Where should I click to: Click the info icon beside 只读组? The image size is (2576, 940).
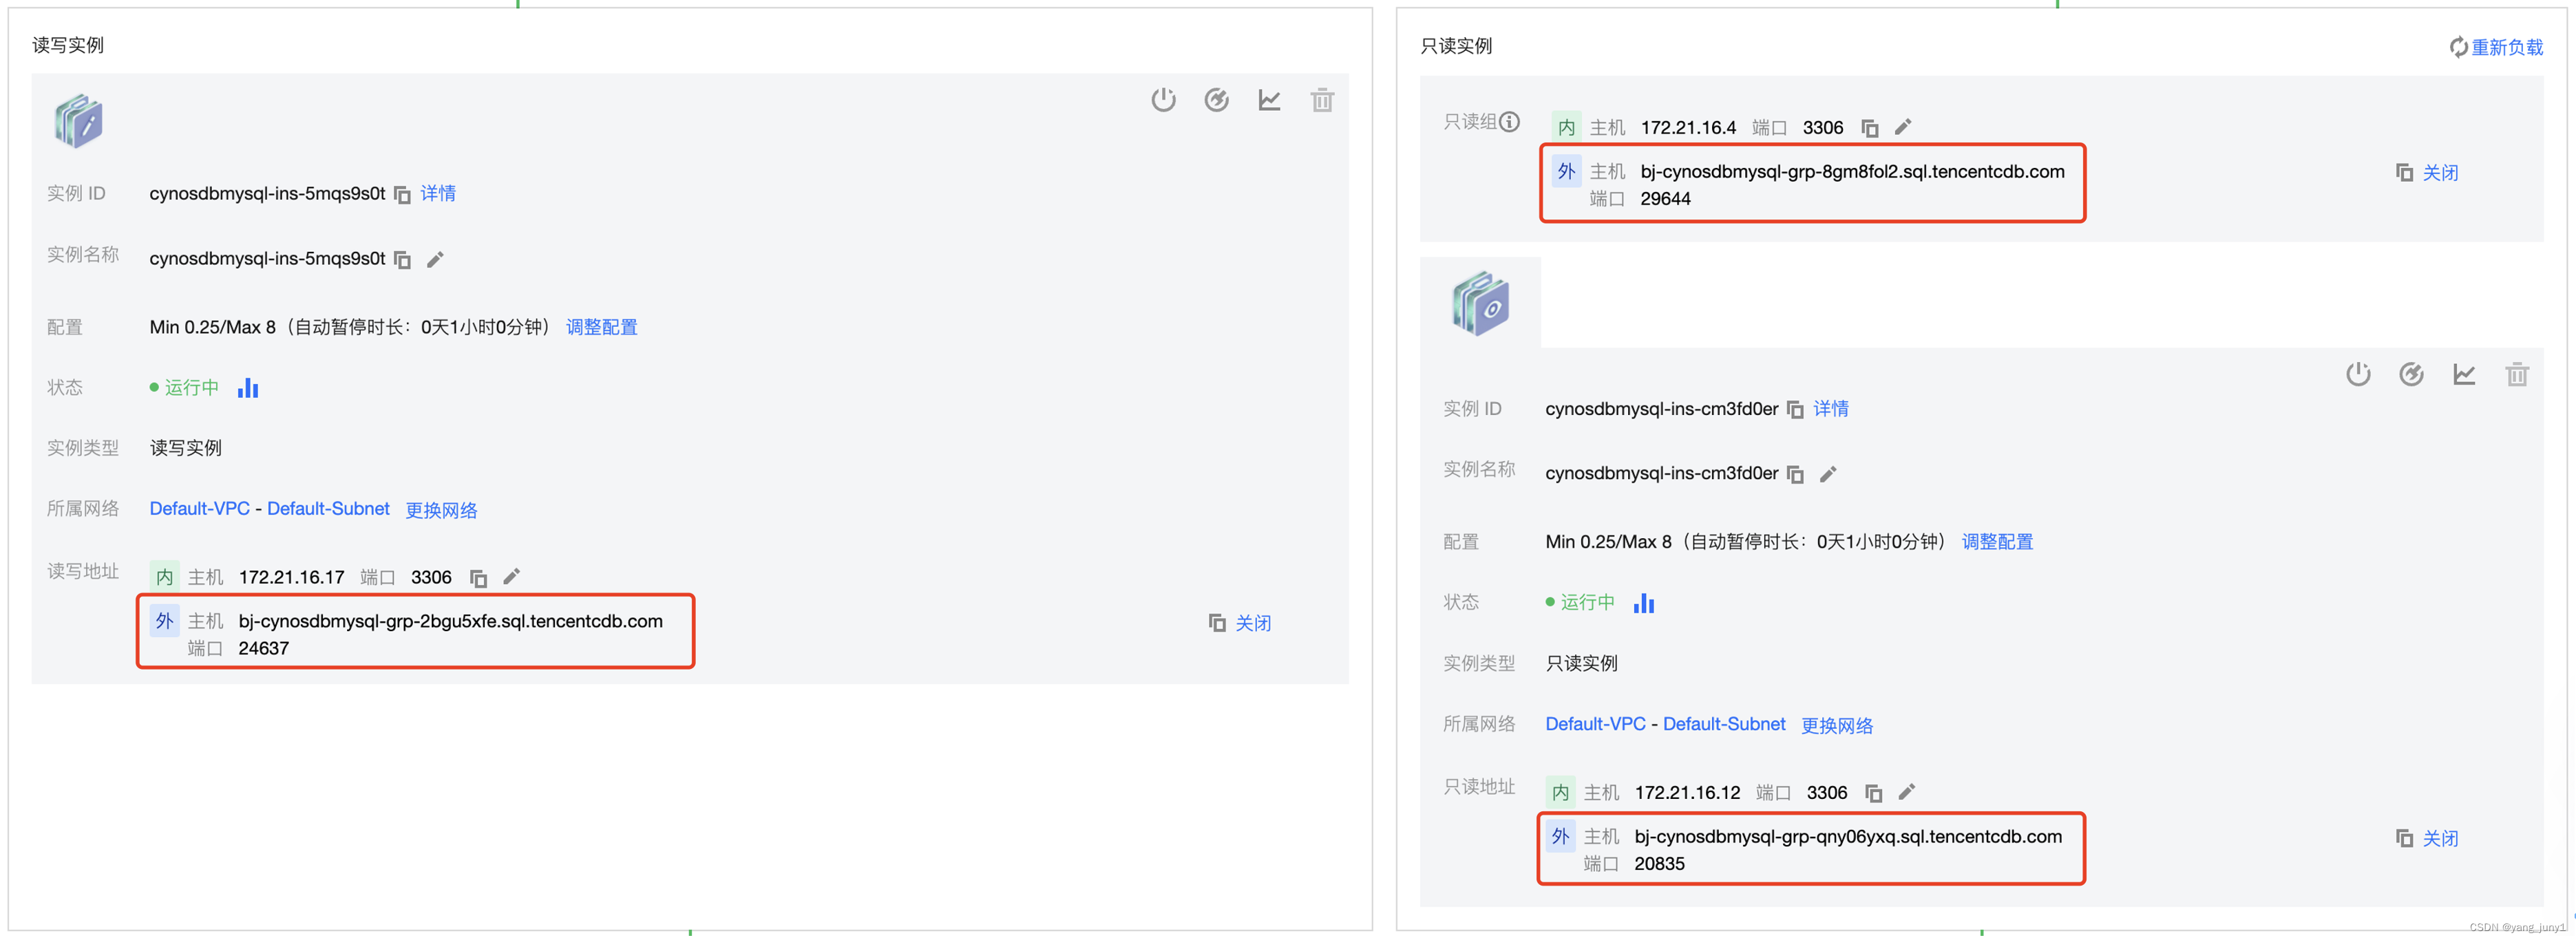click(x=1510, y=122)
